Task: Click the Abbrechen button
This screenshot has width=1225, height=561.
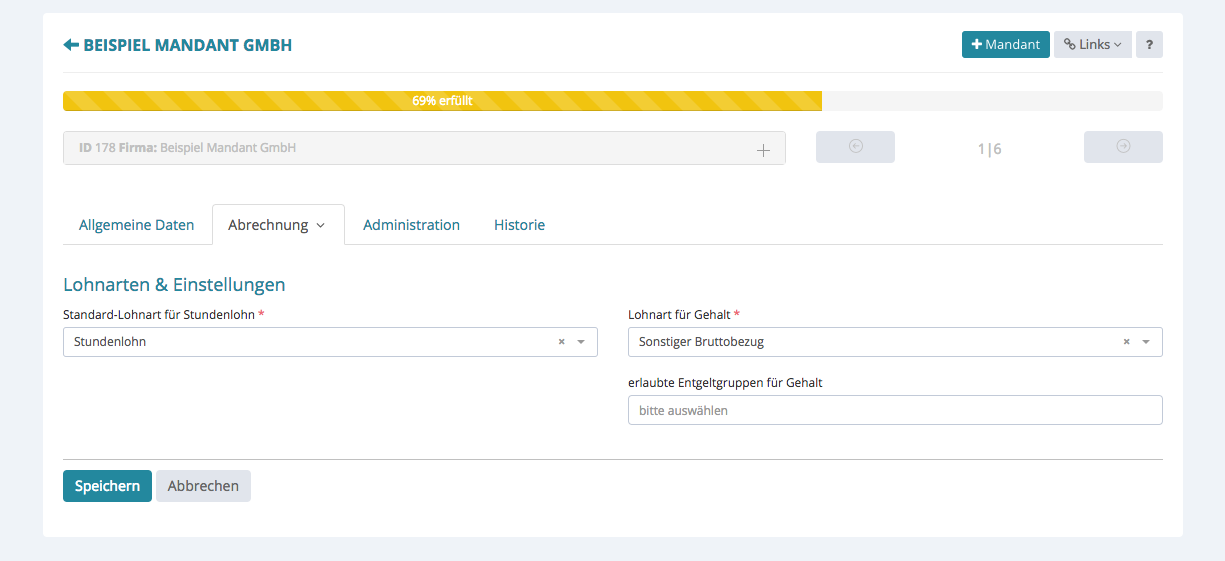Action: [203, 486]
